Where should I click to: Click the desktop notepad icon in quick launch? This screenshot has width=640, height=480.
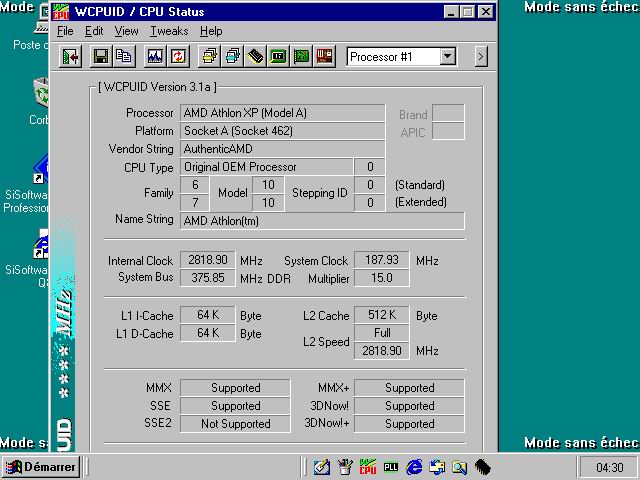point(322,467)
